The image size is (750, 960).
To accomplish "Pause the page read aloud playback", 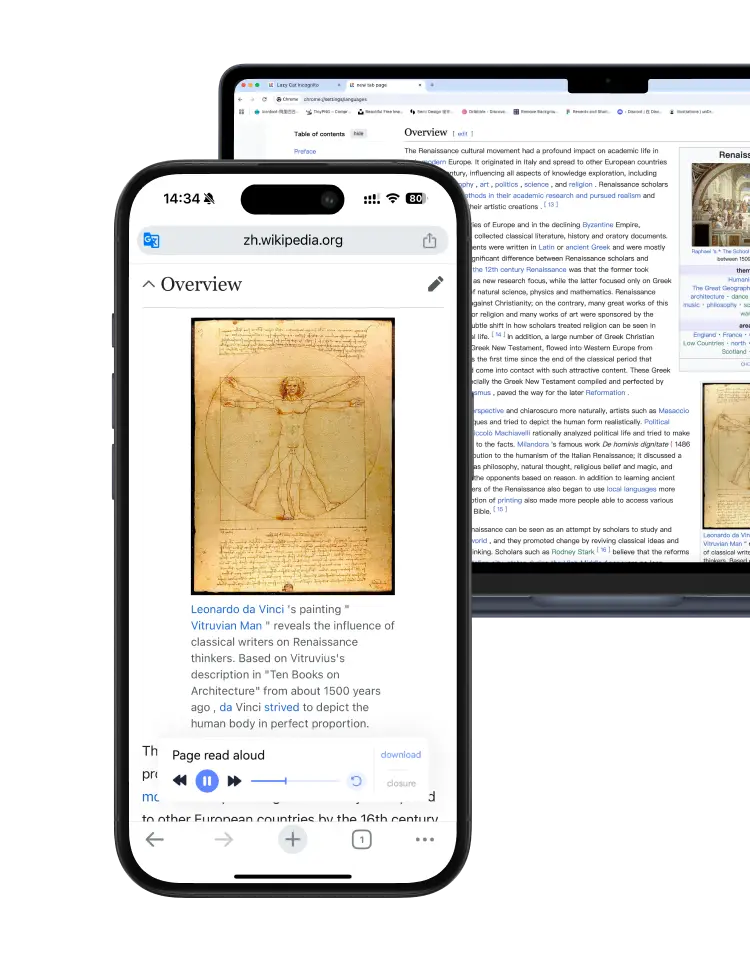I will pos(207,781).
